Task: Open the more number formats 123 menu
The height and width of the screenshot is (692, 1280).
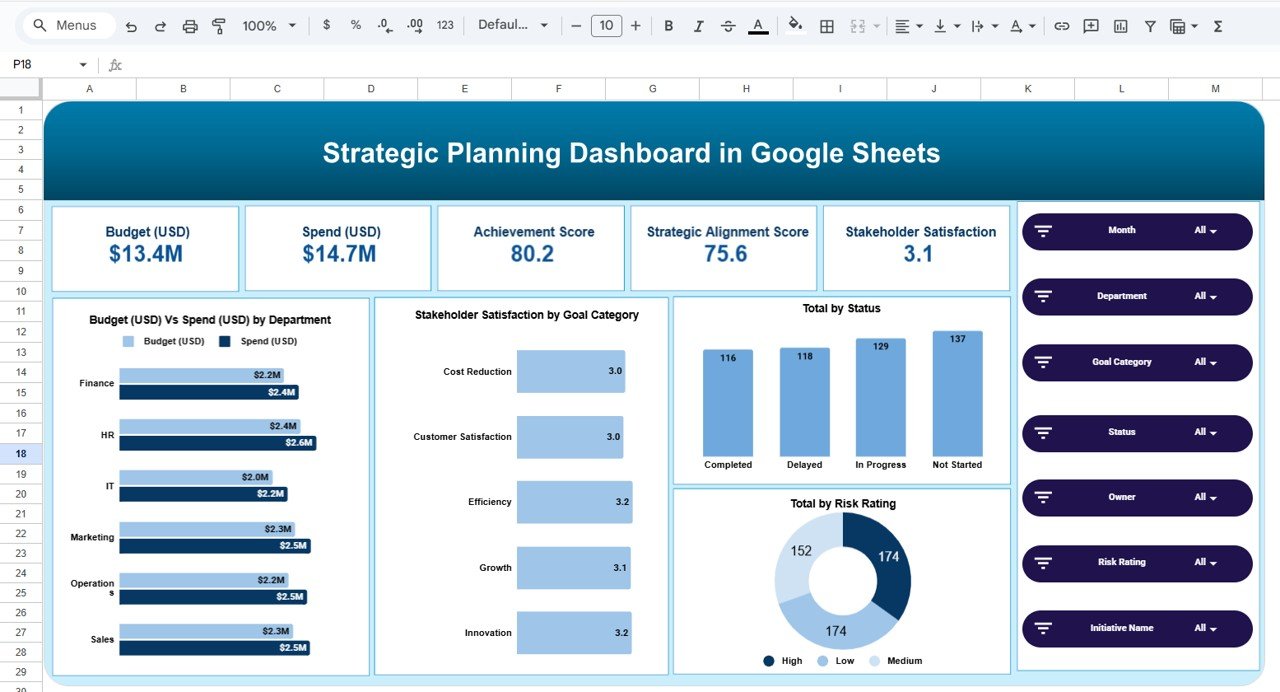Action: click(444, 26)
